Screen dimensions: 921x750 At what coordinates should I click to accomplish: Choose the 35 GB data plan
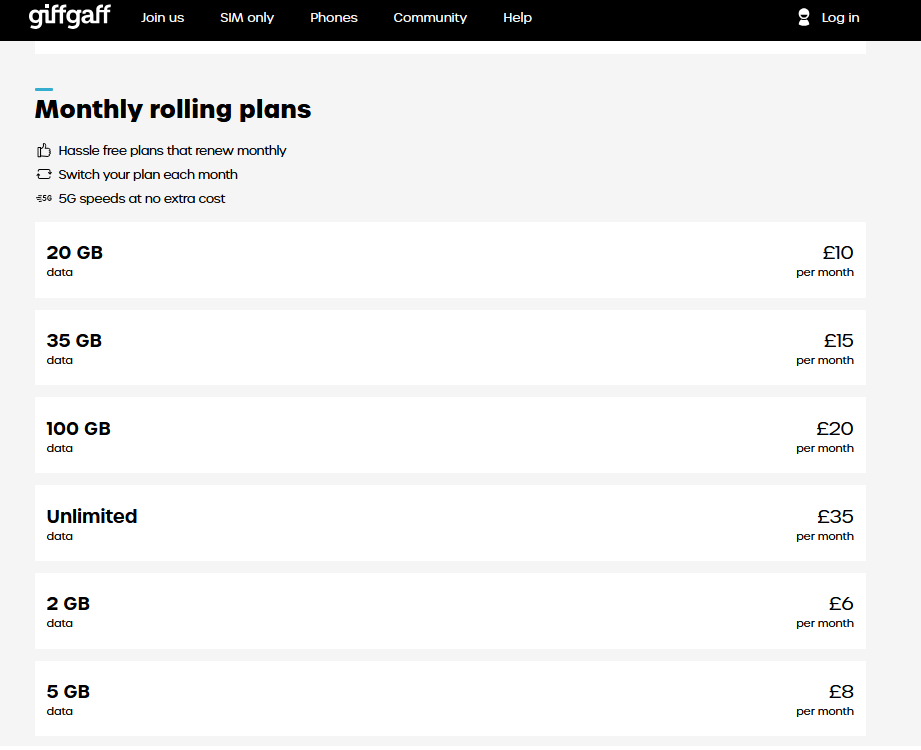(451, 348)
